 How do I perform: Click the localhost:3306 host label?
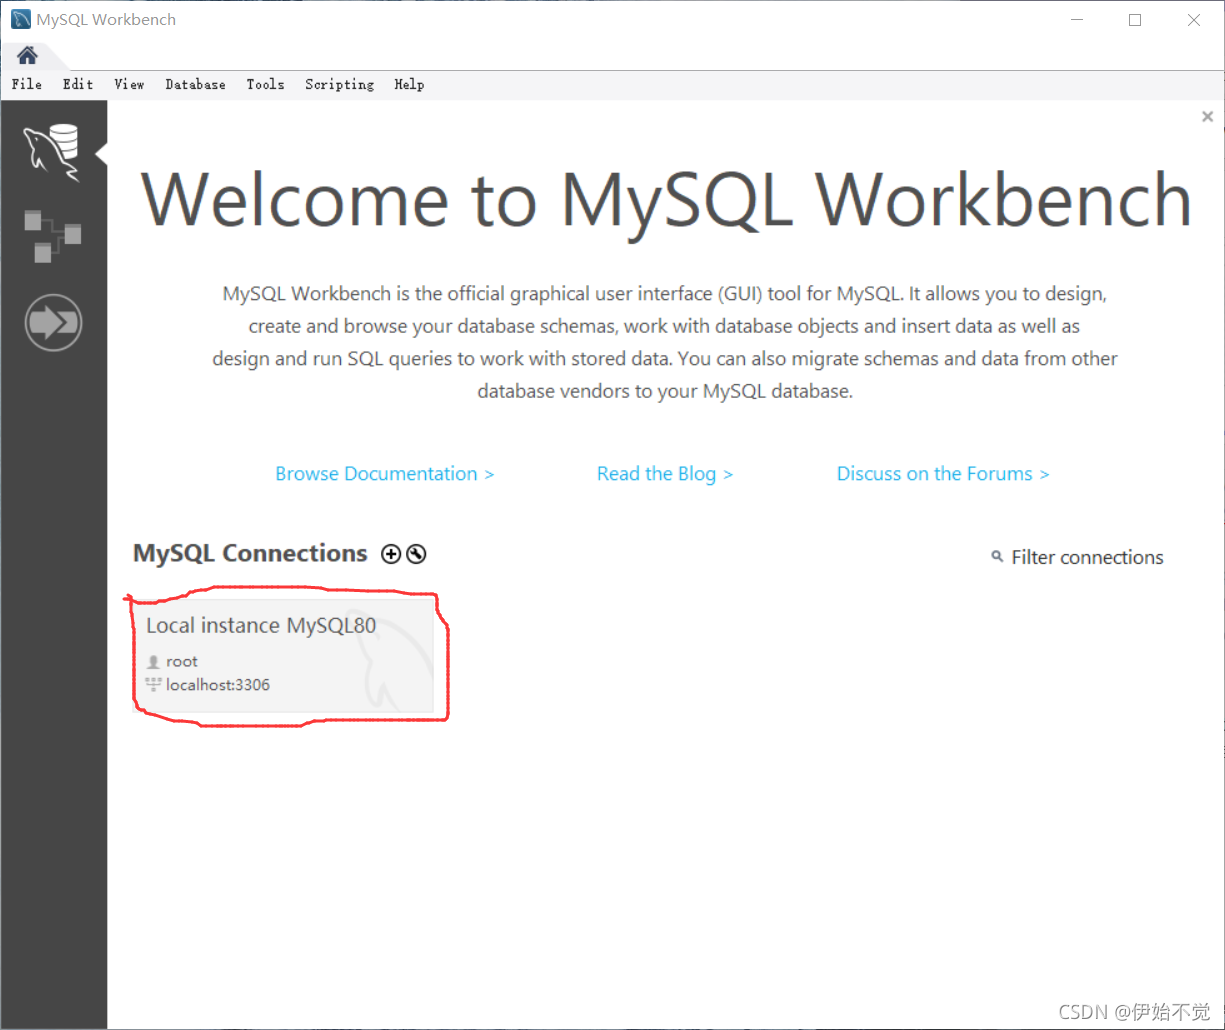pos(218,685)
